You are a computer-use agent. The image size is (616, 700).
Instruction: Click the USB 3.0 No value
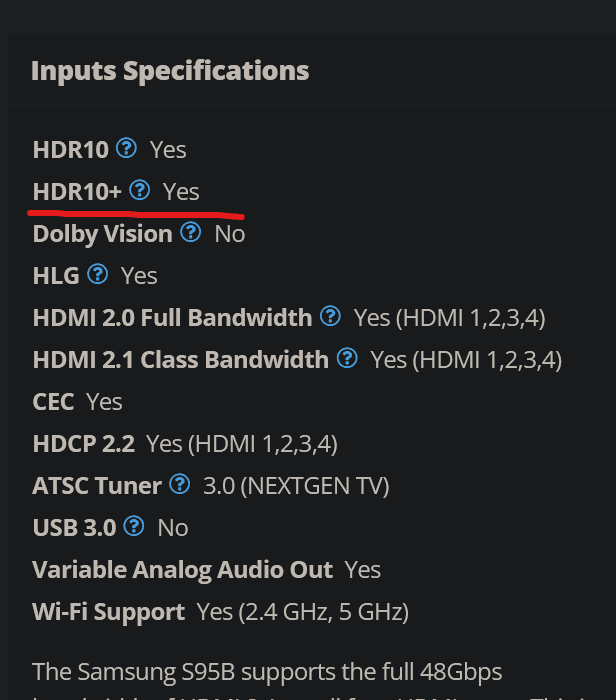click(173, 528)
